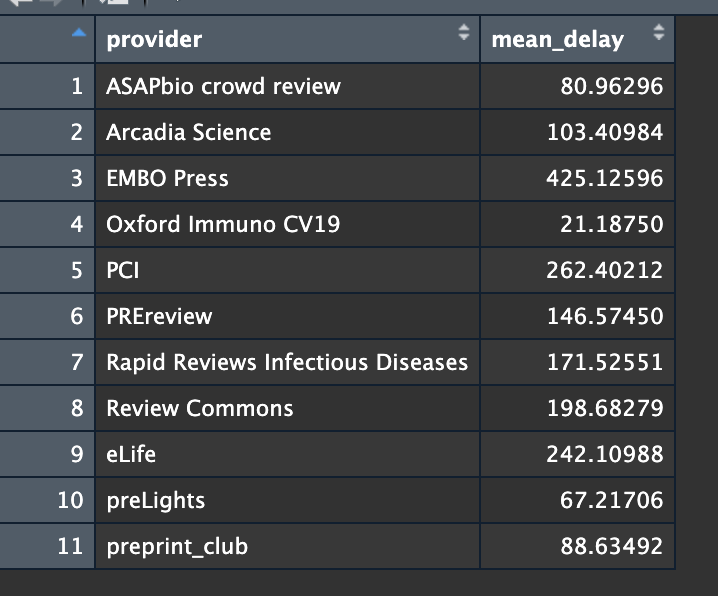Click the EMBO Press provider cell
Screen dimensions: 718x596
coord(167,178)
